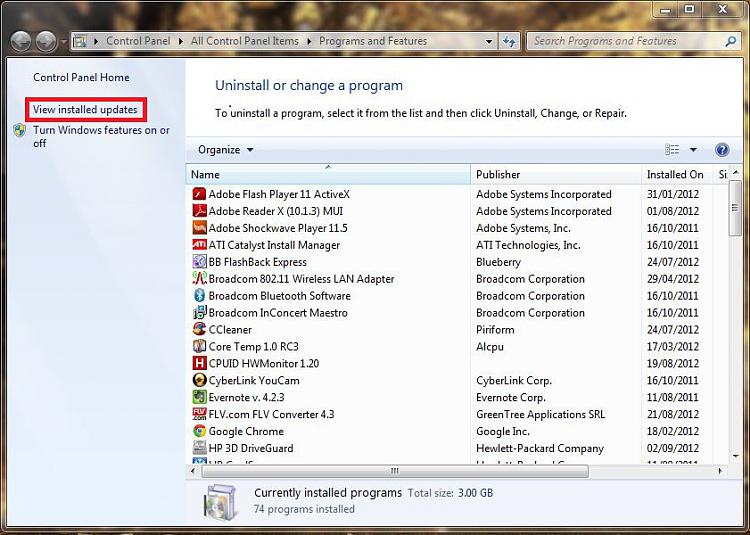Click the vertical scrollbar down arrow

(736, 456)
